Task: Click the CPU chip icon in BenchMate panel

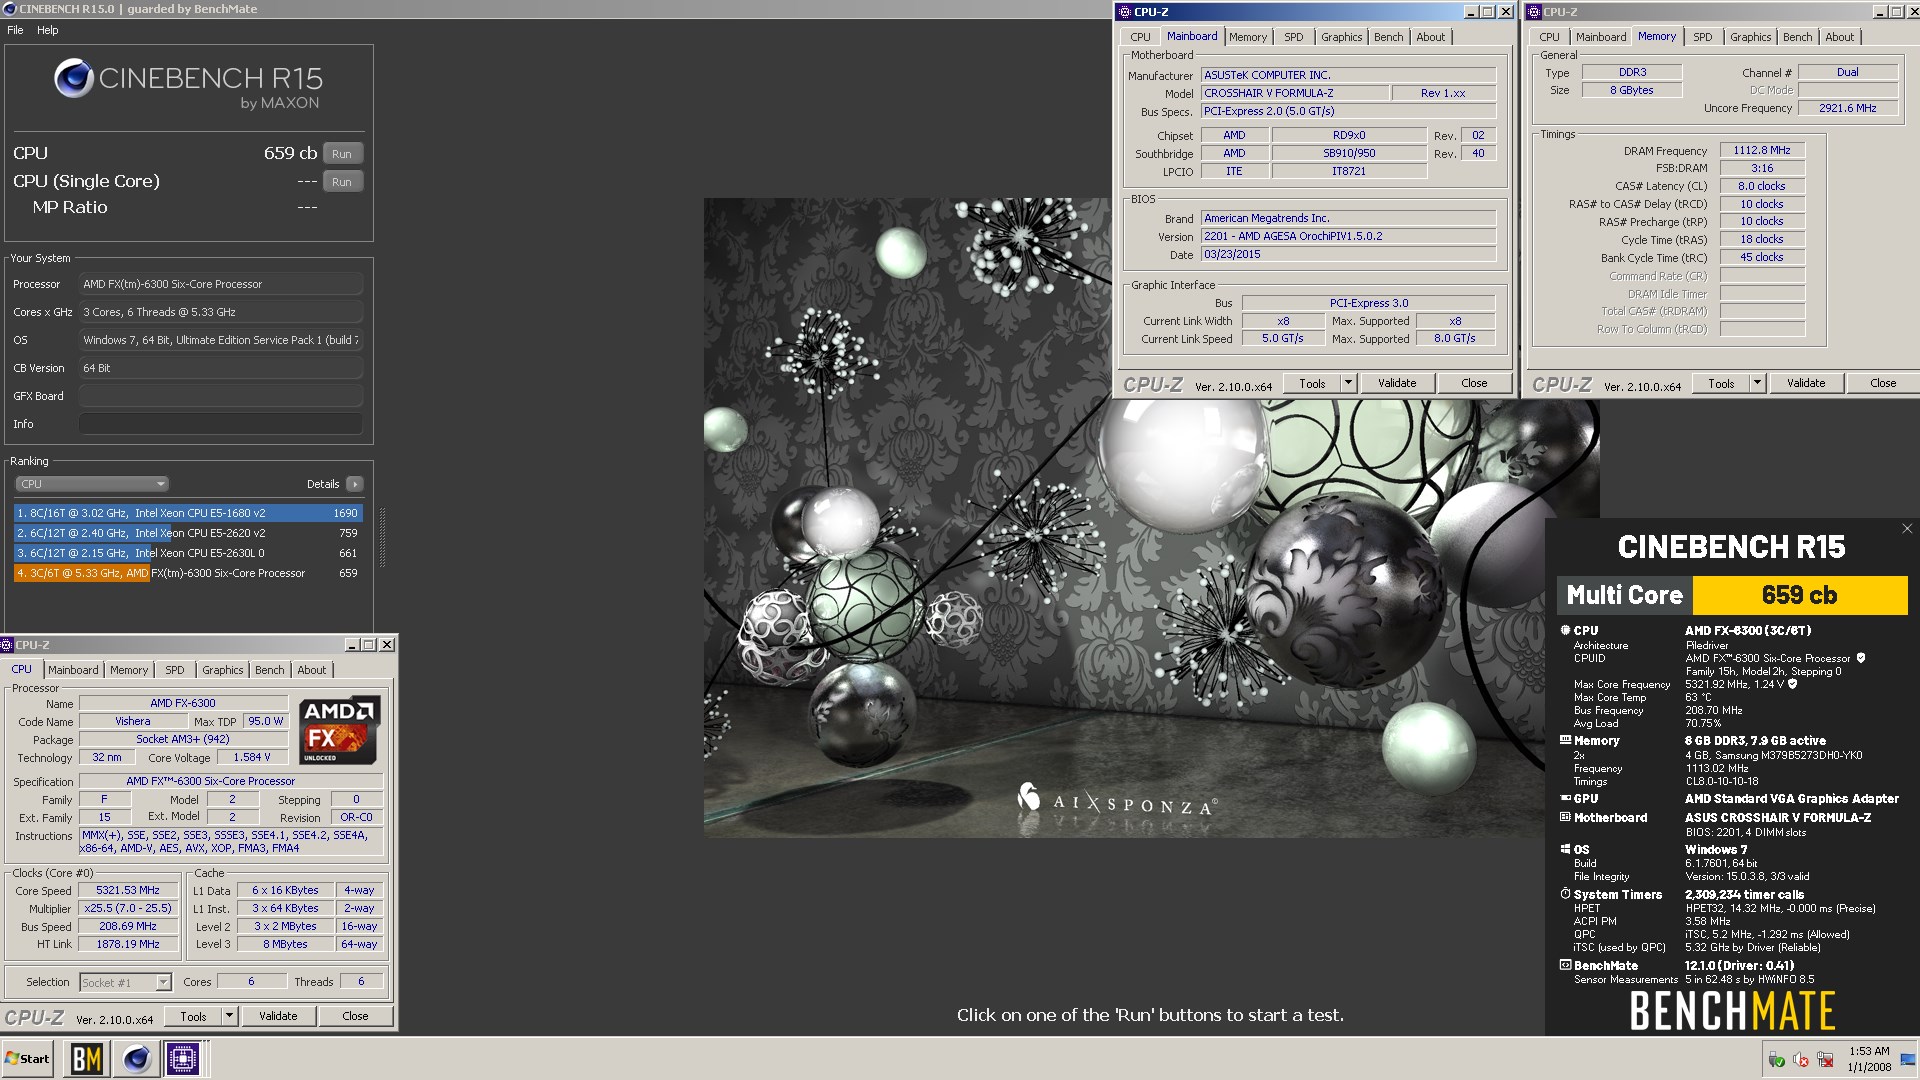Action: pyautogui.click(x=1565, y=630)
